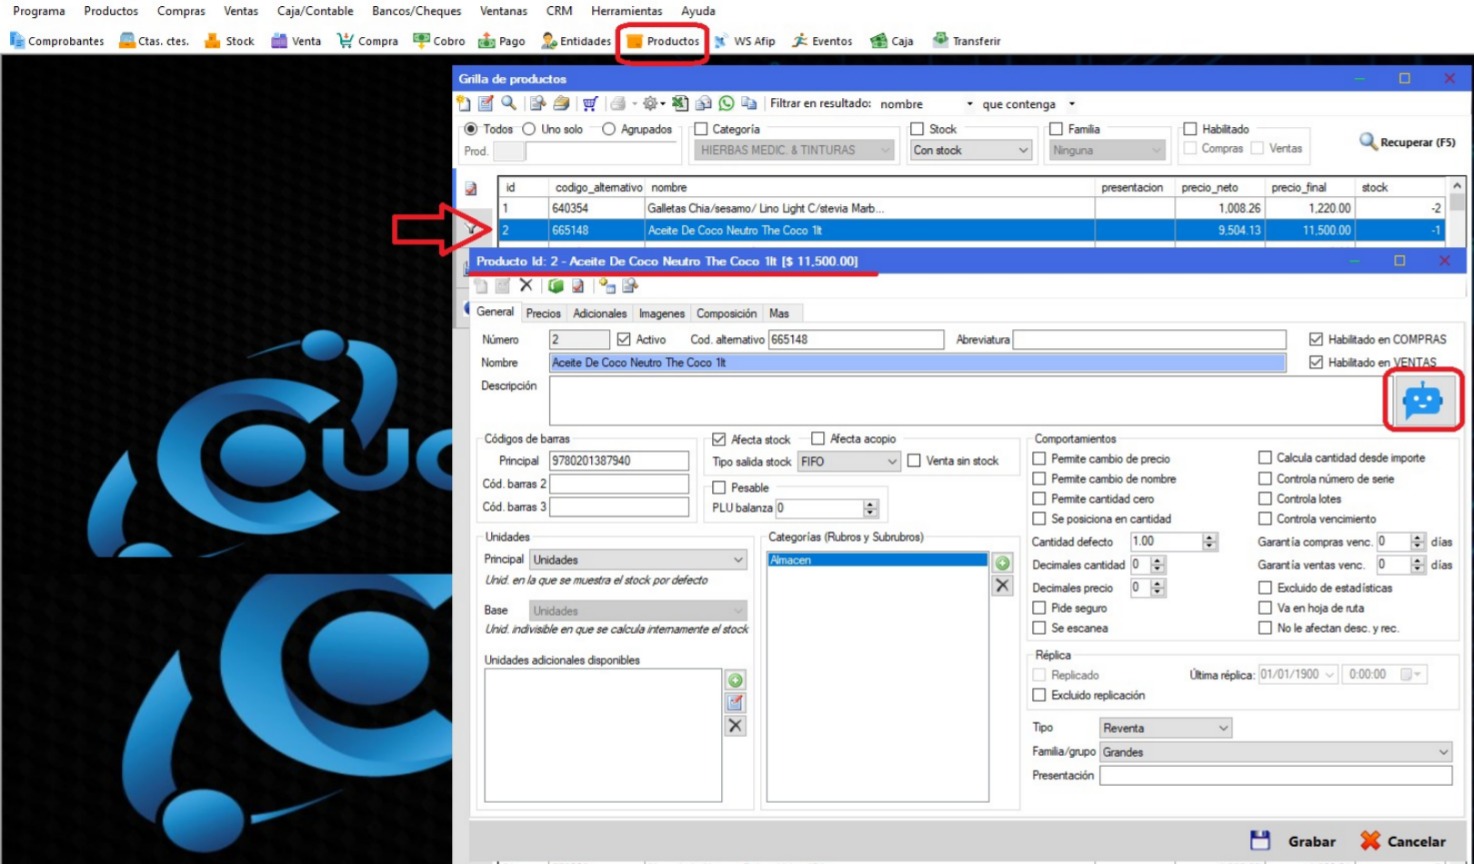This screenshot has height=864, width=1474.
Task: Open the Última réplica date dropdown
Action: [x=1329, y=674]
